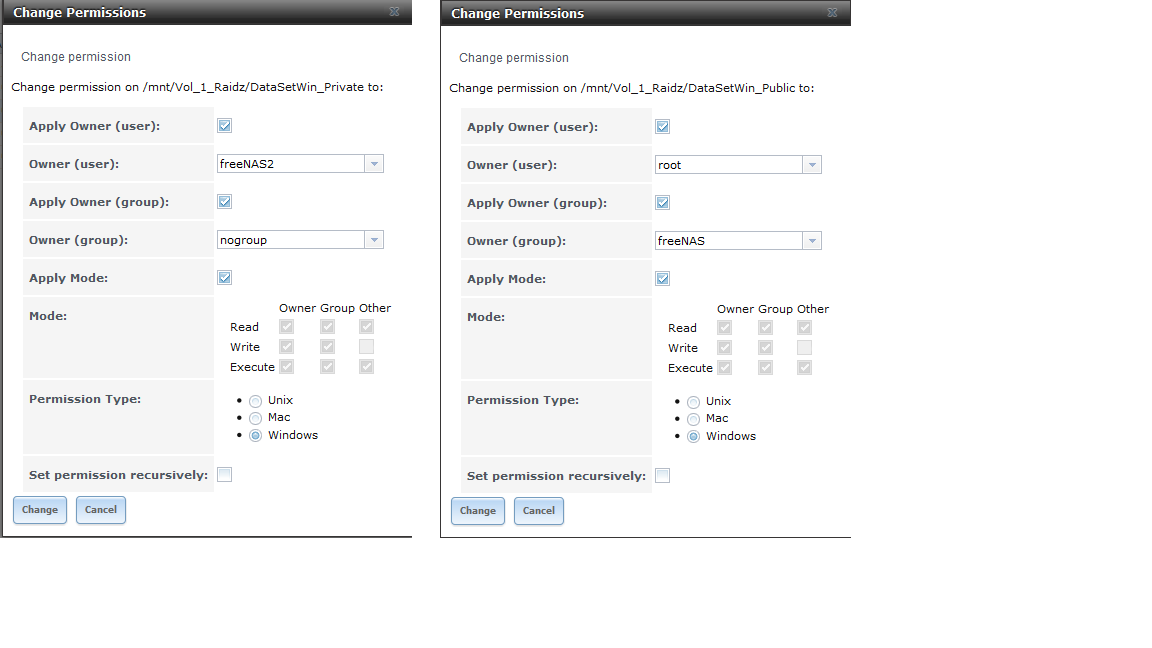The height and width of the screenshot is (648, 1152).
Task: Toggle Owner Read mode in DataSetWin_Public dialog
Action: point(724,327)
